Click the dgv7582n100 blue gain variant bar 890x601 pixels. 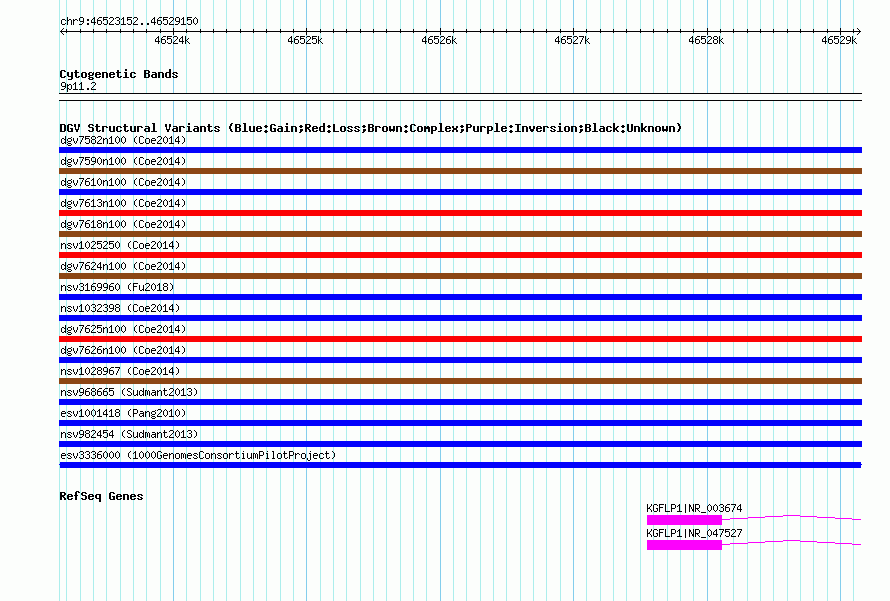[460, 150]
